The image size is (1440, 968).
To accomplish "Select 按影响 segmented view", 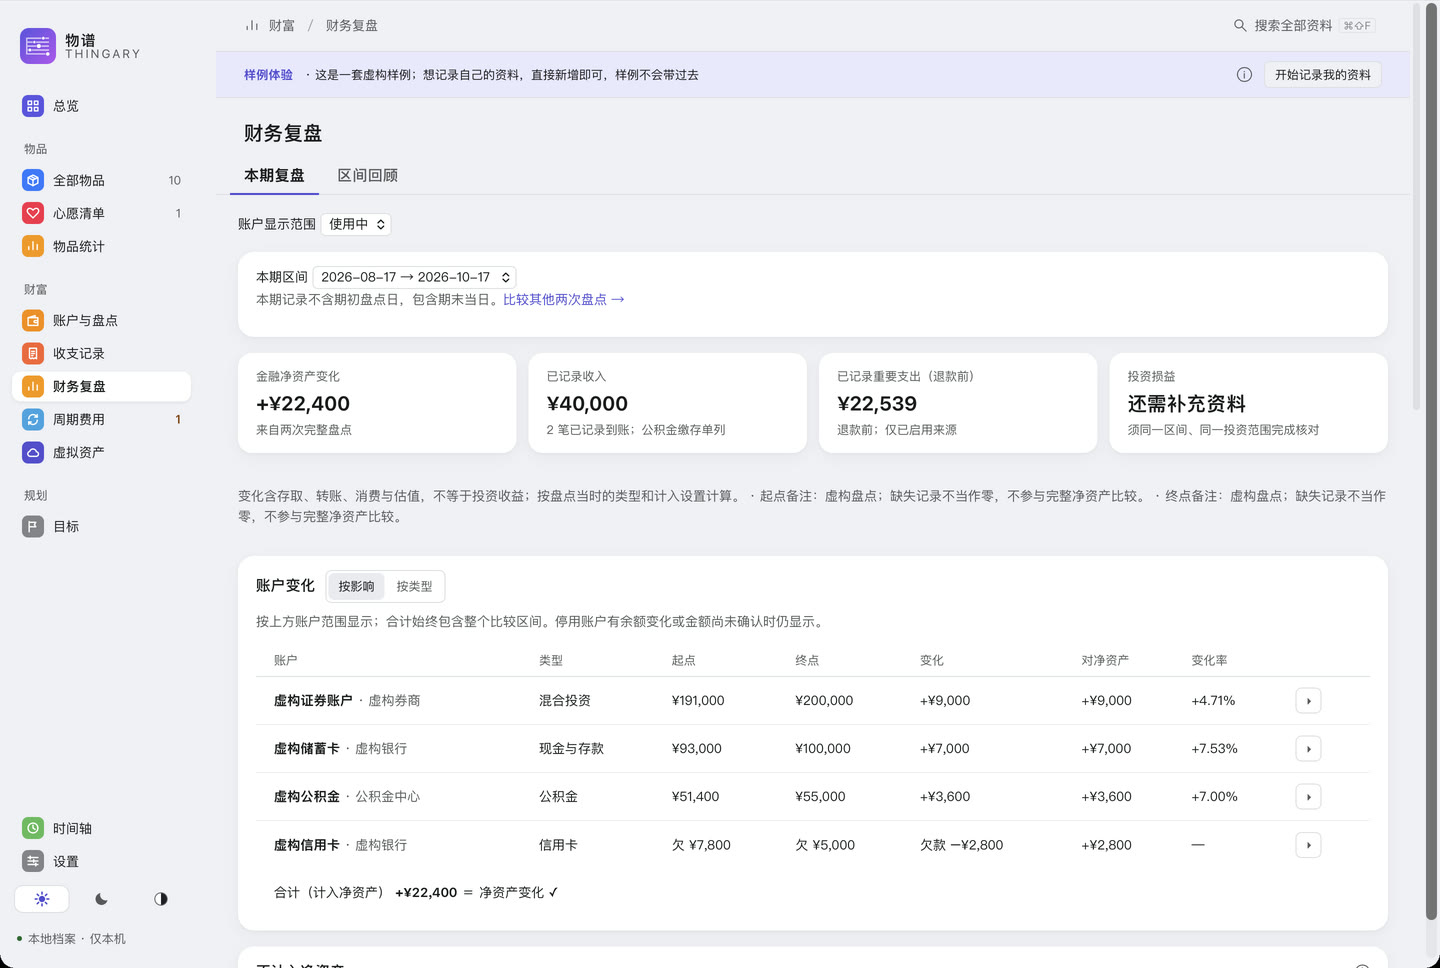I will pyautogui.click(x=356, y=587).
